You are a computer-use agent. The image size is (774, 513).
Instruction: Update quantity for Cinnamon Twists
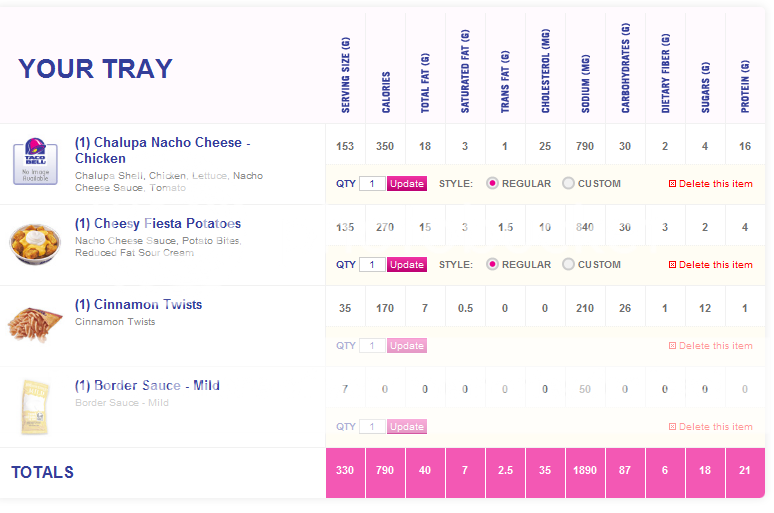[407, 346]
